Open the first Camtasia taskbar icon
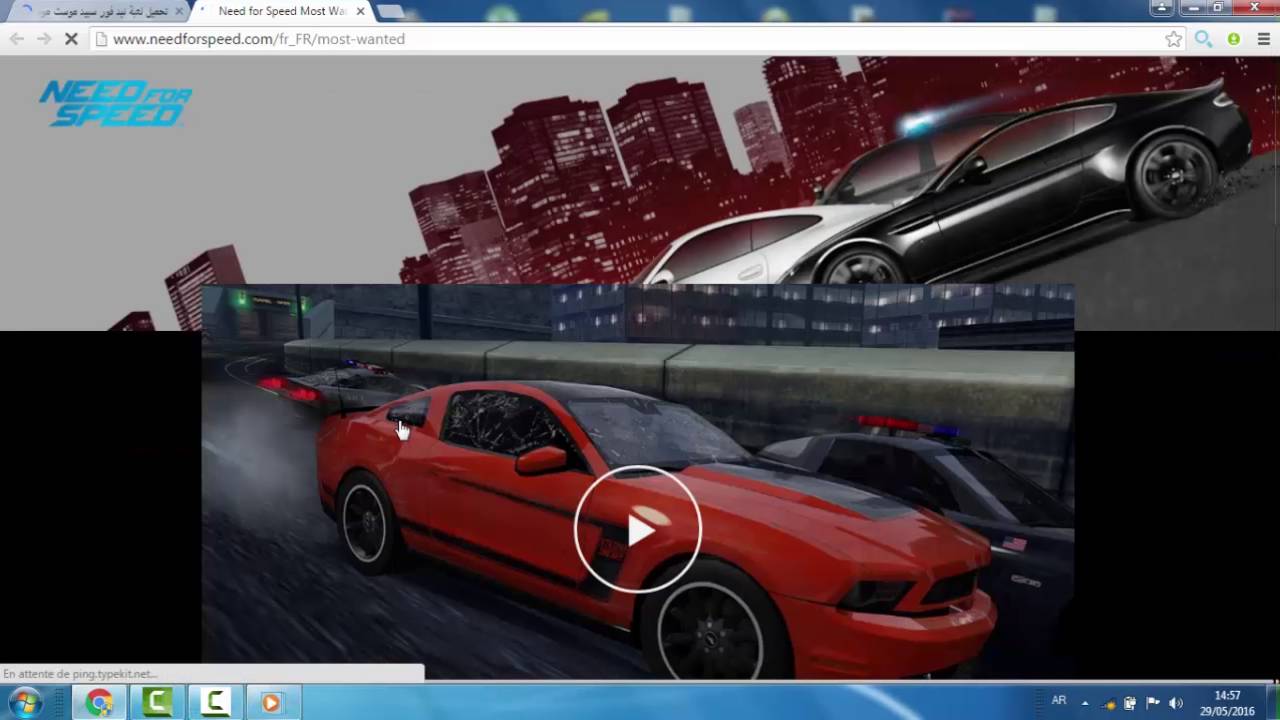The width and height of the screenshot is (1280, 720). [157, 703]
